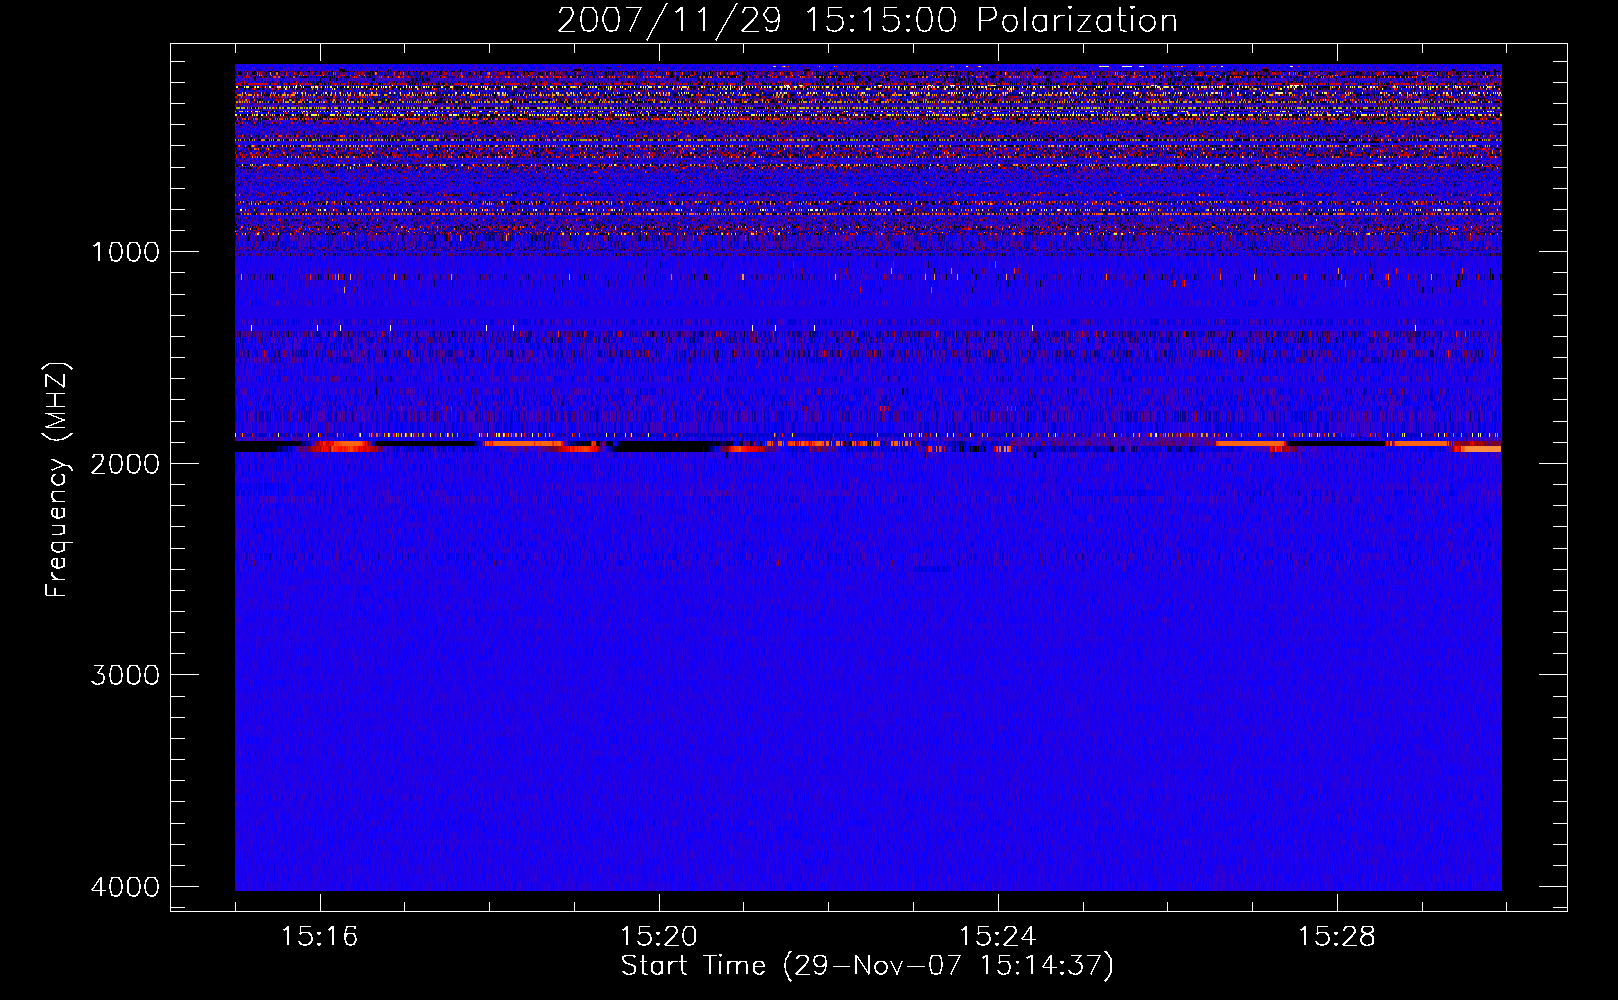The width and height of the screenshot is (1618, 1000).
Task: Click the 3000 frequency tick label
Action: pyautogui.click(x=125, y=675)
